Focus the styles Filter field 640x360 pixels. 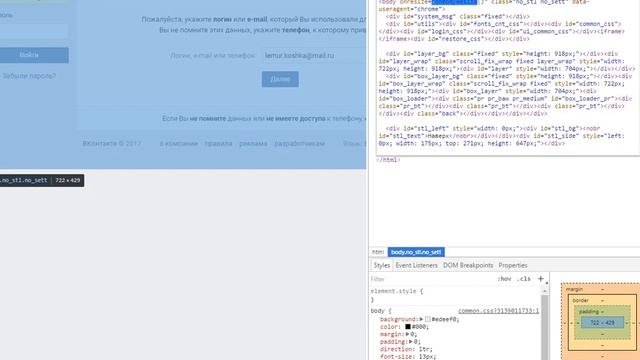(x=432, y=279)
